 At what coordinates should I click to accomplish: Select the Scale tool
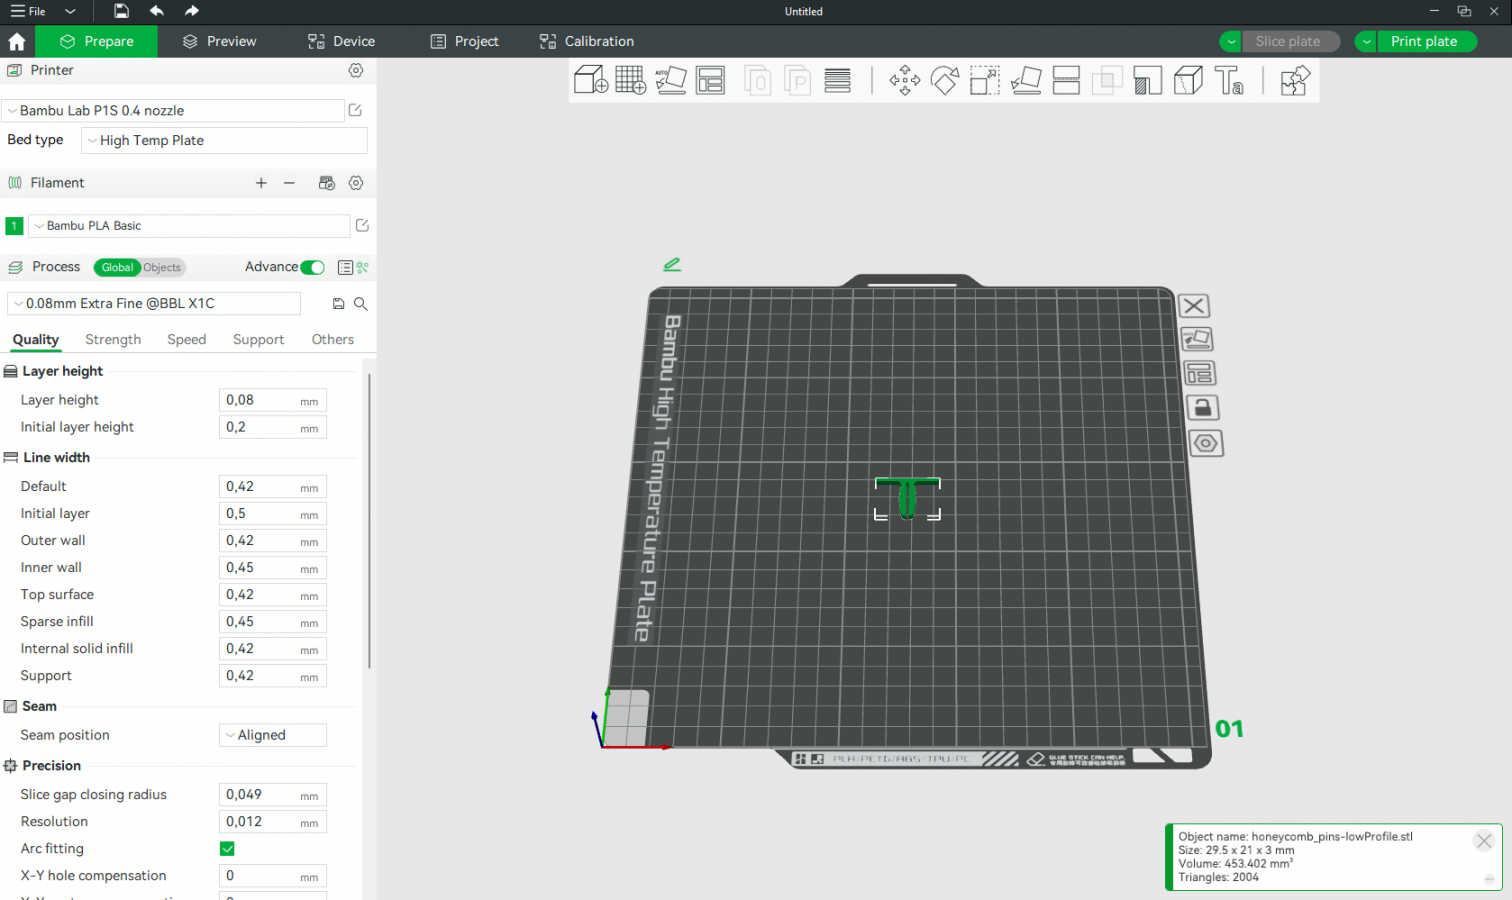985,80
